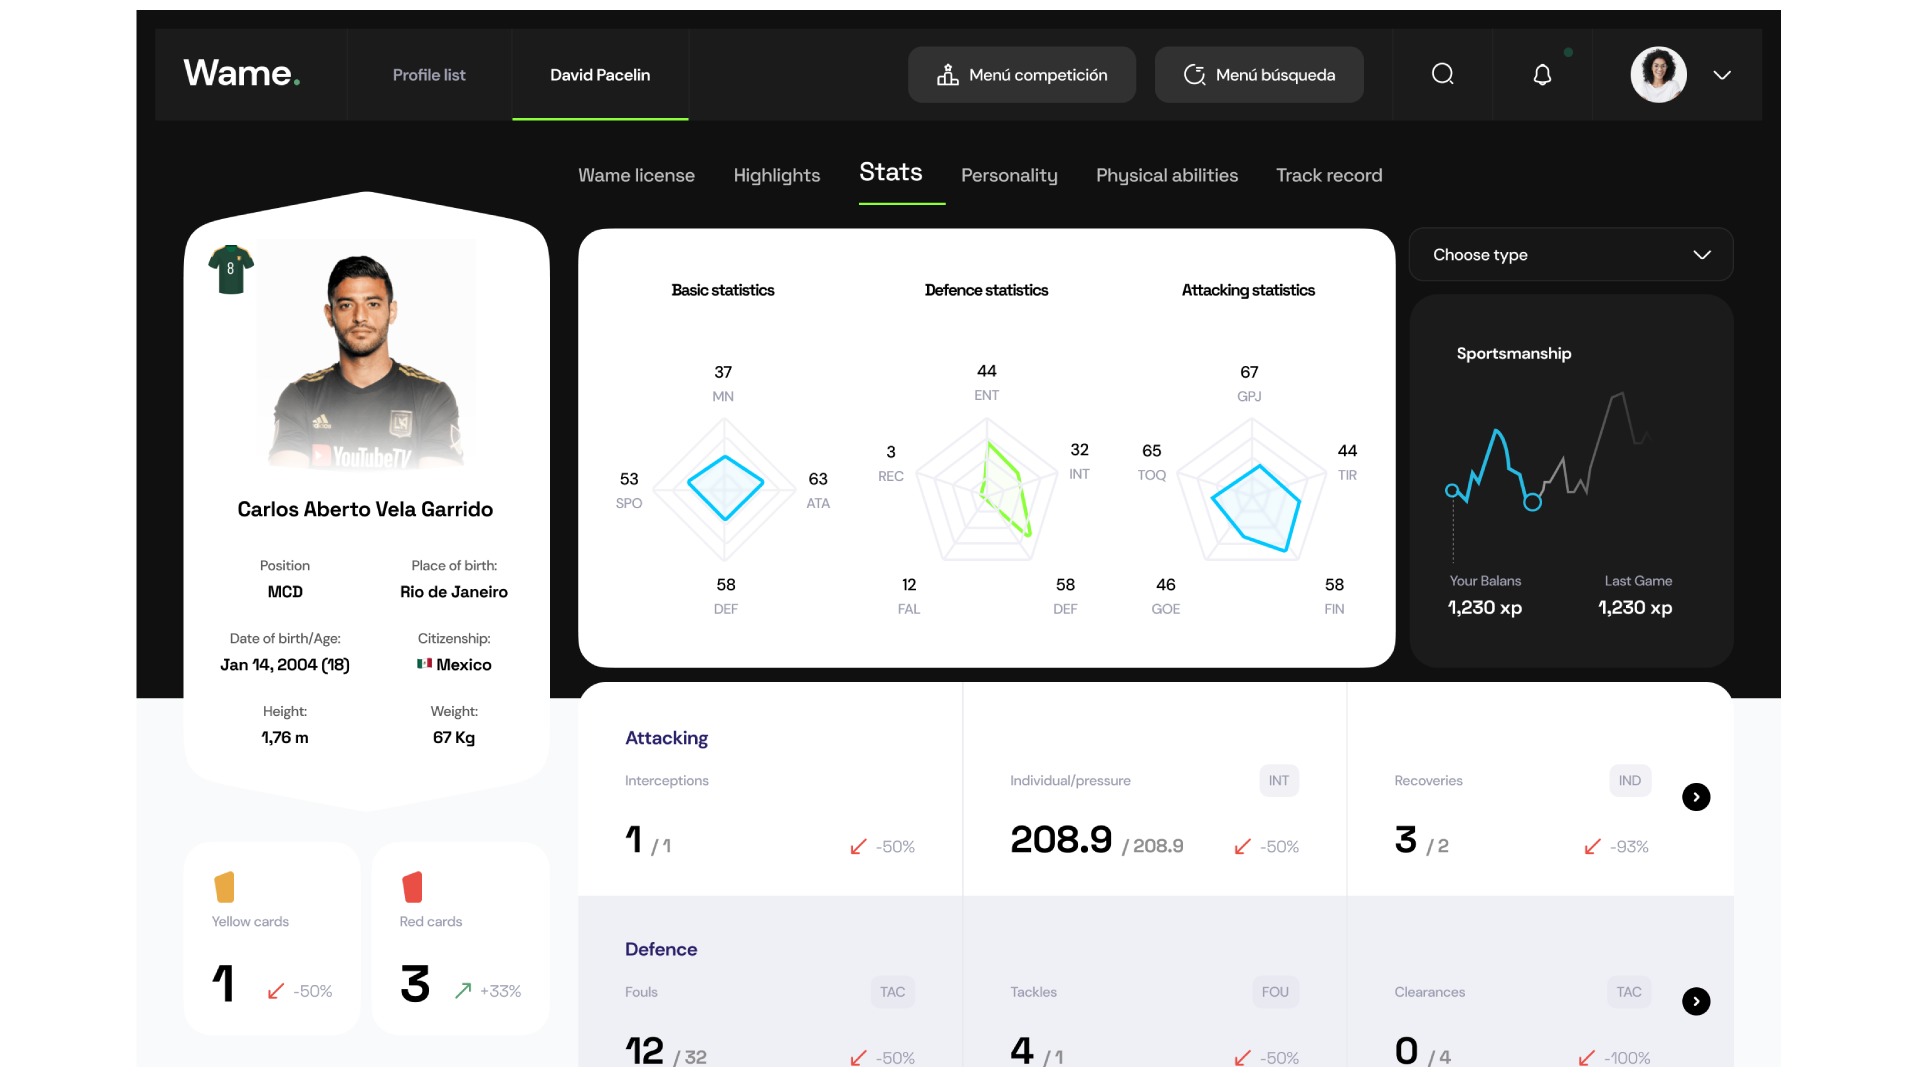Viewport: 1920px width, 1080px height.
Task: Click the Red cards +33% up arrow
Action: (463, 991)
